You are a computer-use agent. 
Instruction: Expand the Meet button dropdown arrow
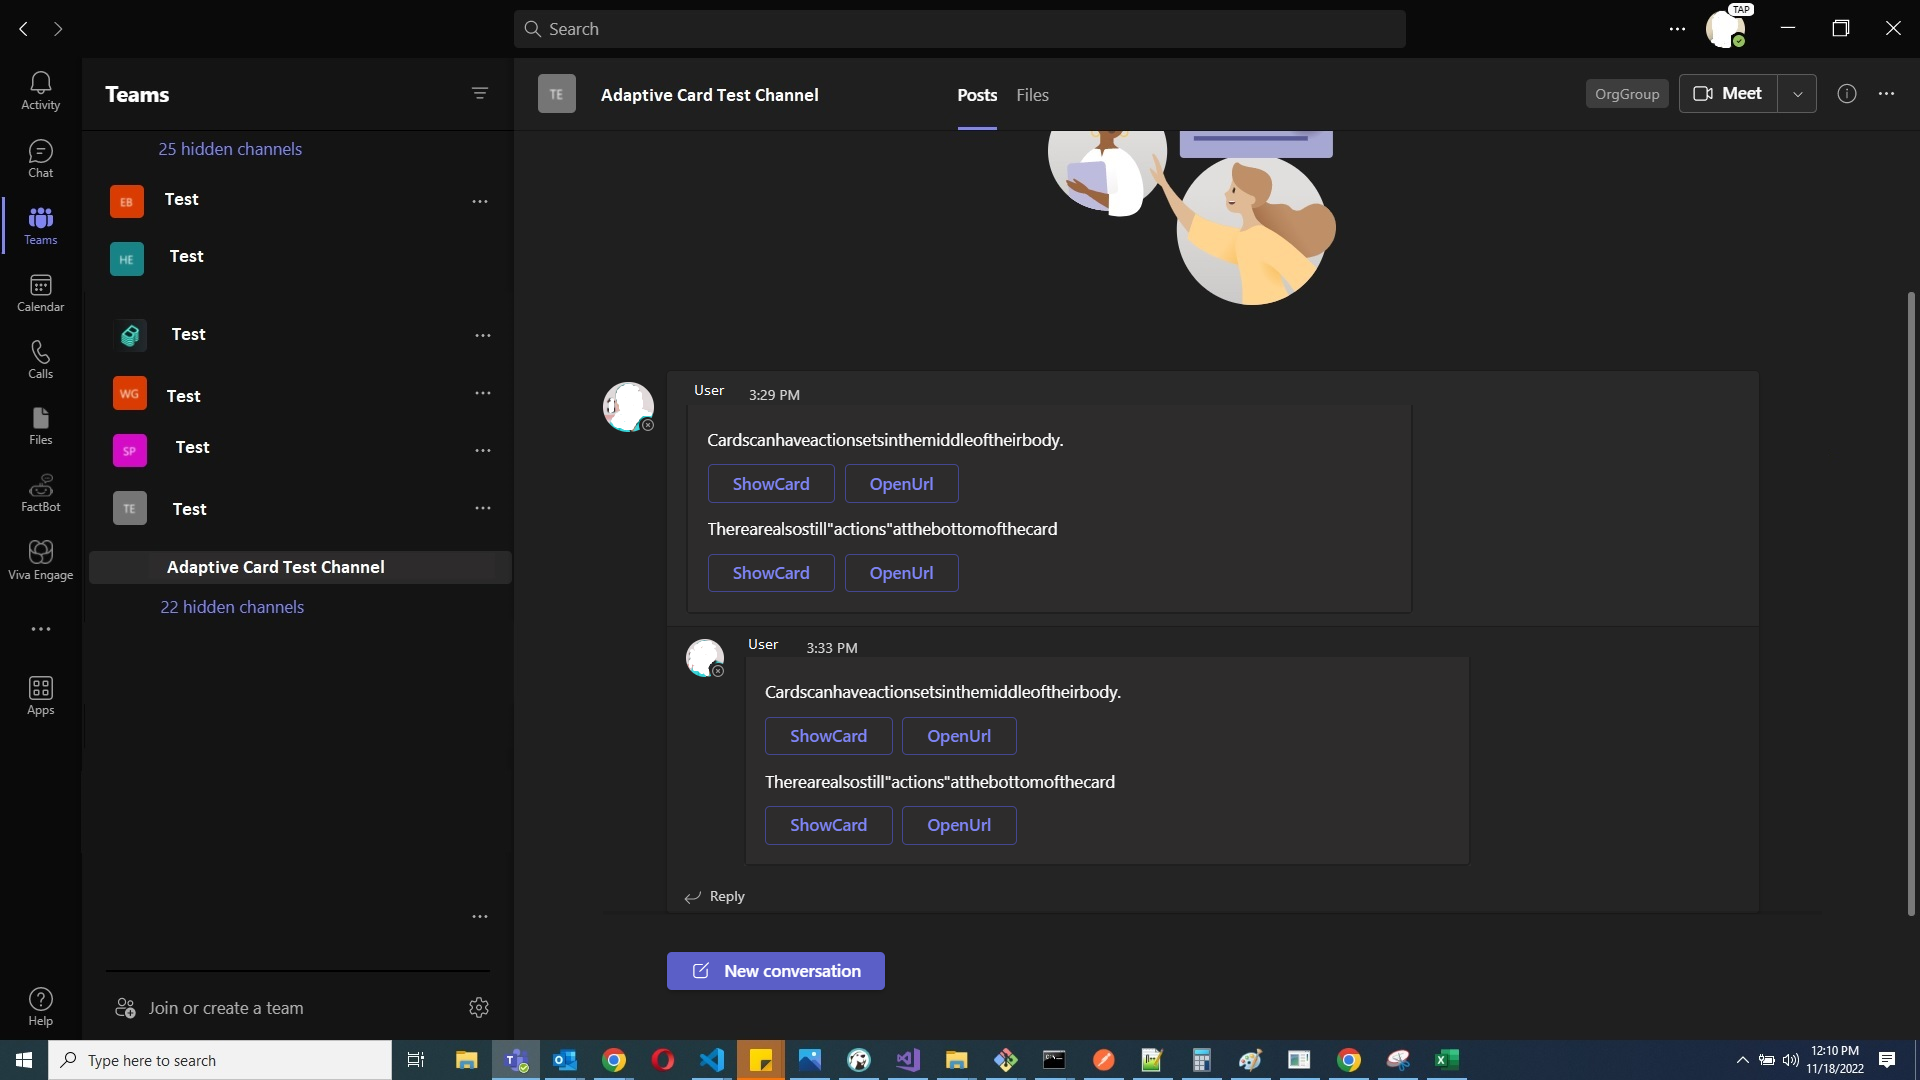click(x=1797, y=93)
